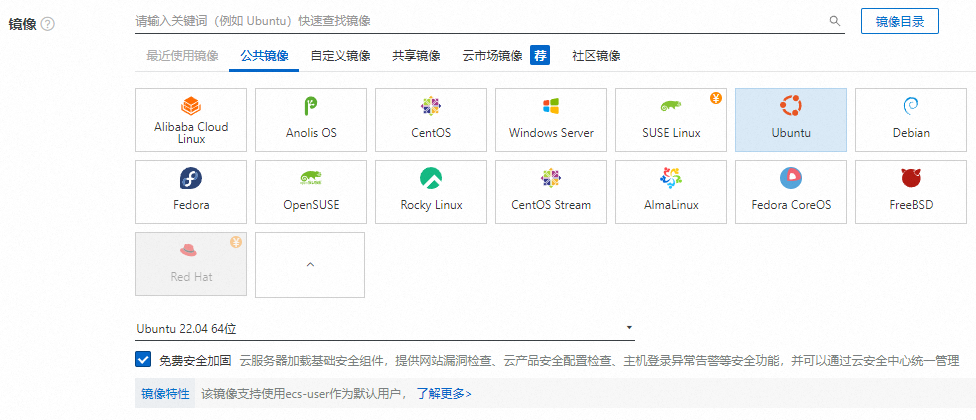Select the Ubuntu image tile
976x420 pixels.
click(x=791, y=120)
